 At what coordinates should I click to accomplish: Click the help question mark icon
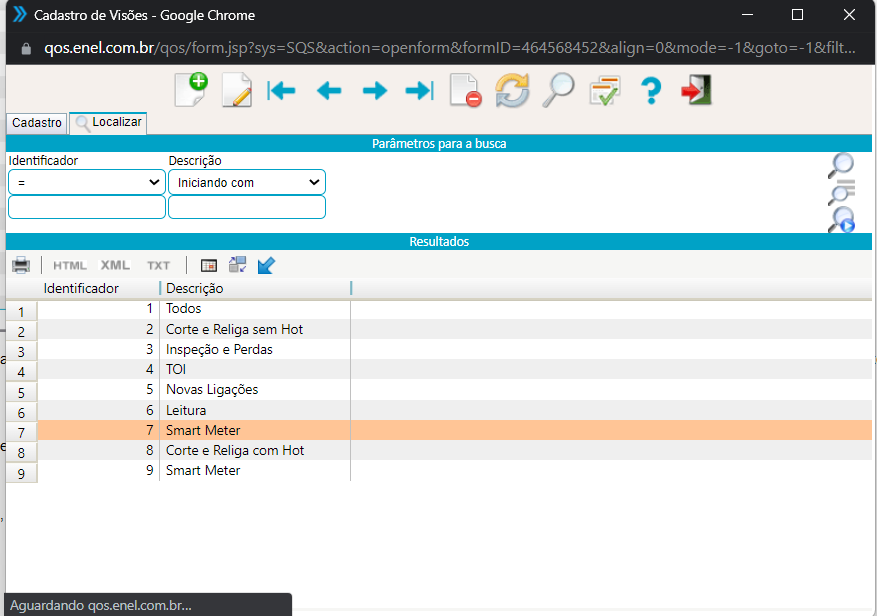point(651,91)
